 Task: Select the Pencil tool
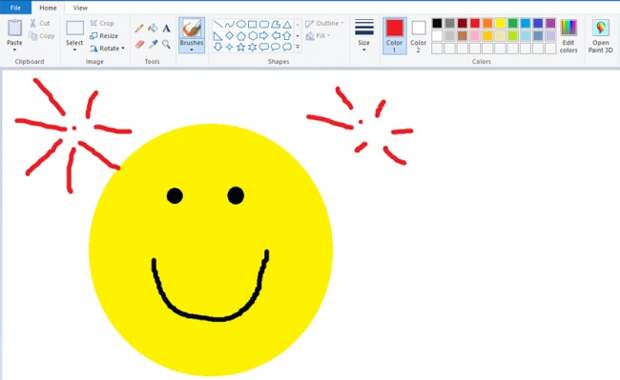(139, 28)
